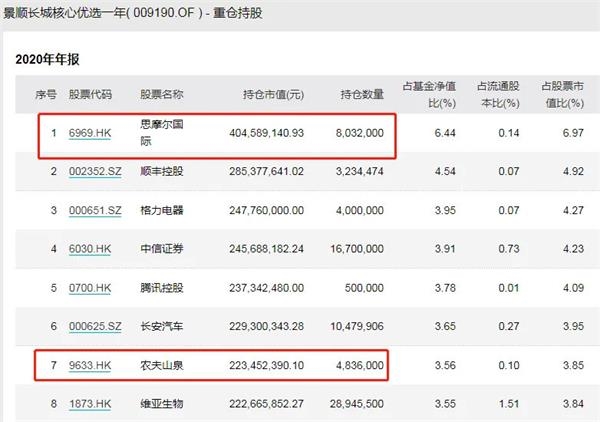The image size is (600, 422).
Task: Click stock value ratio 3.84
Action: (x=573, y=404)
